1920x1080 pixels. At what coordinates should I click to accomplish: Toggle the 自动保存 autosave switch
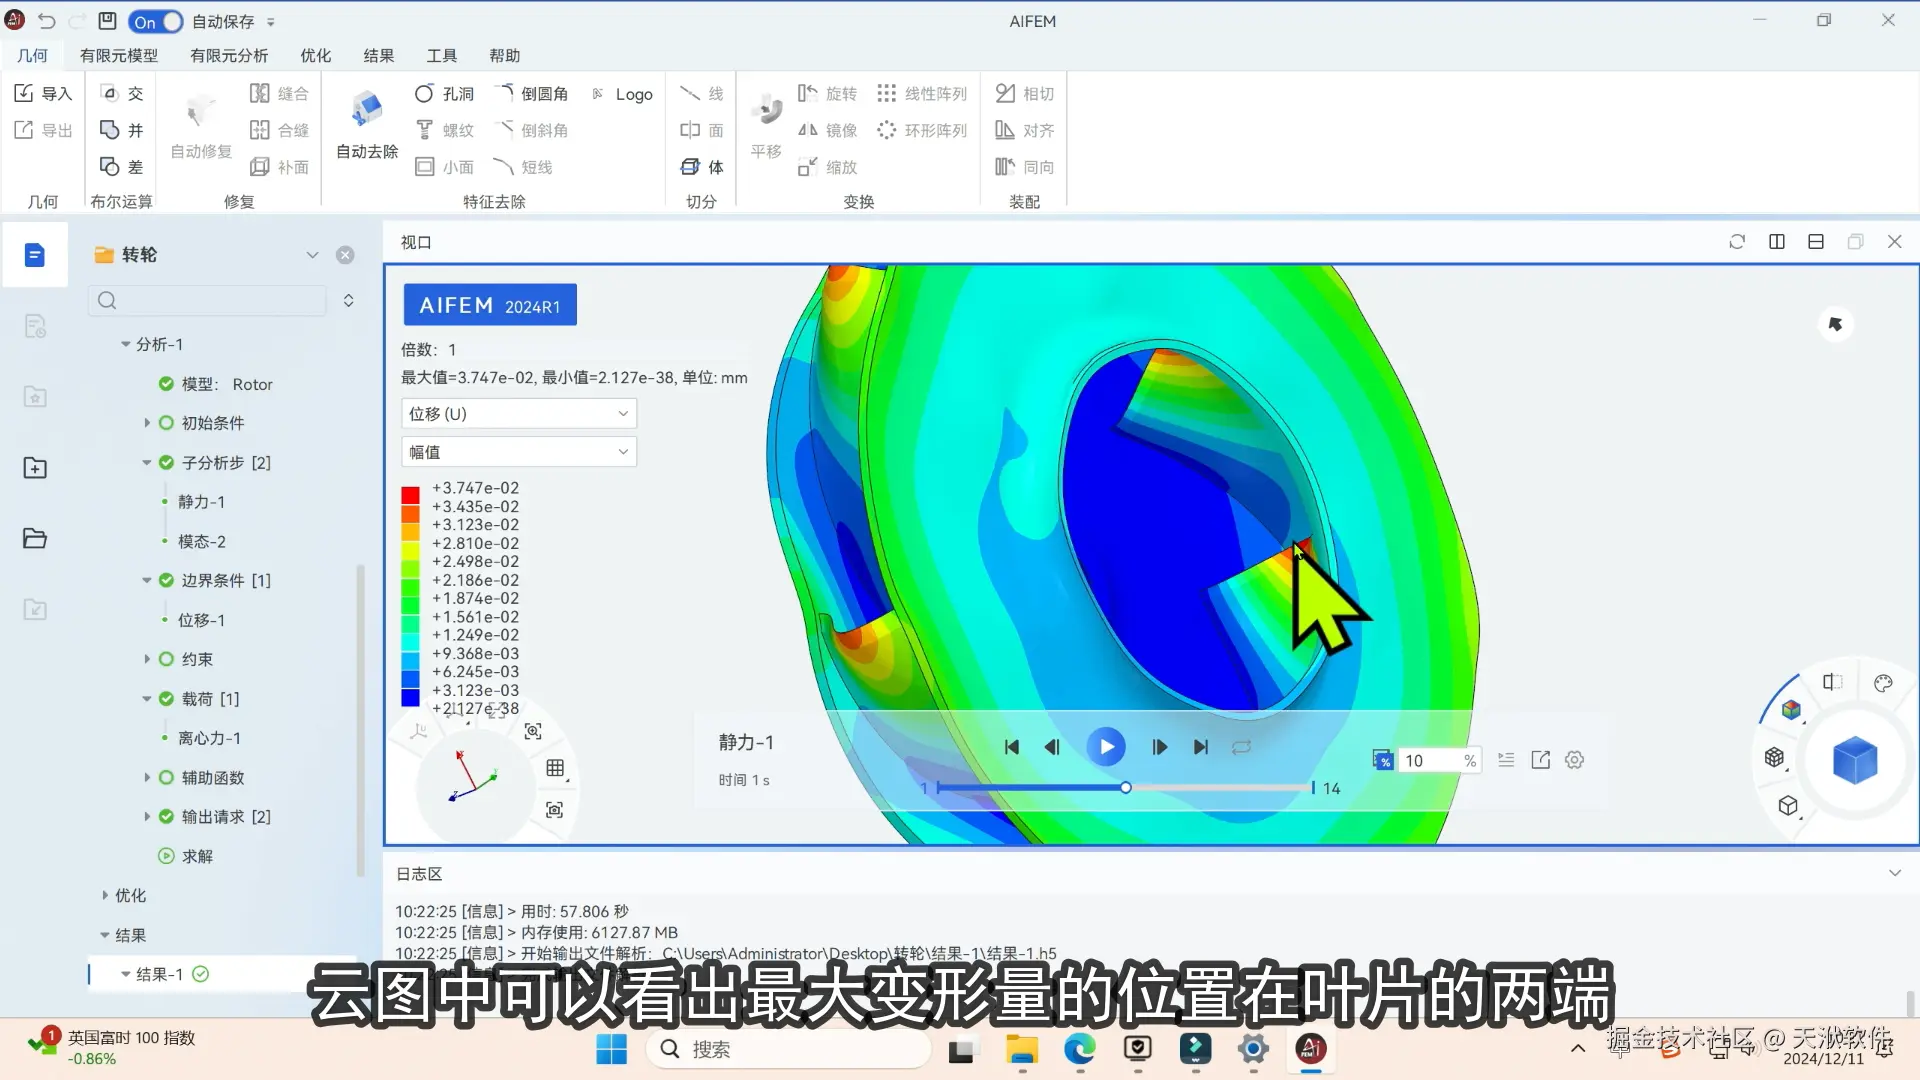[x=156, y=21]
